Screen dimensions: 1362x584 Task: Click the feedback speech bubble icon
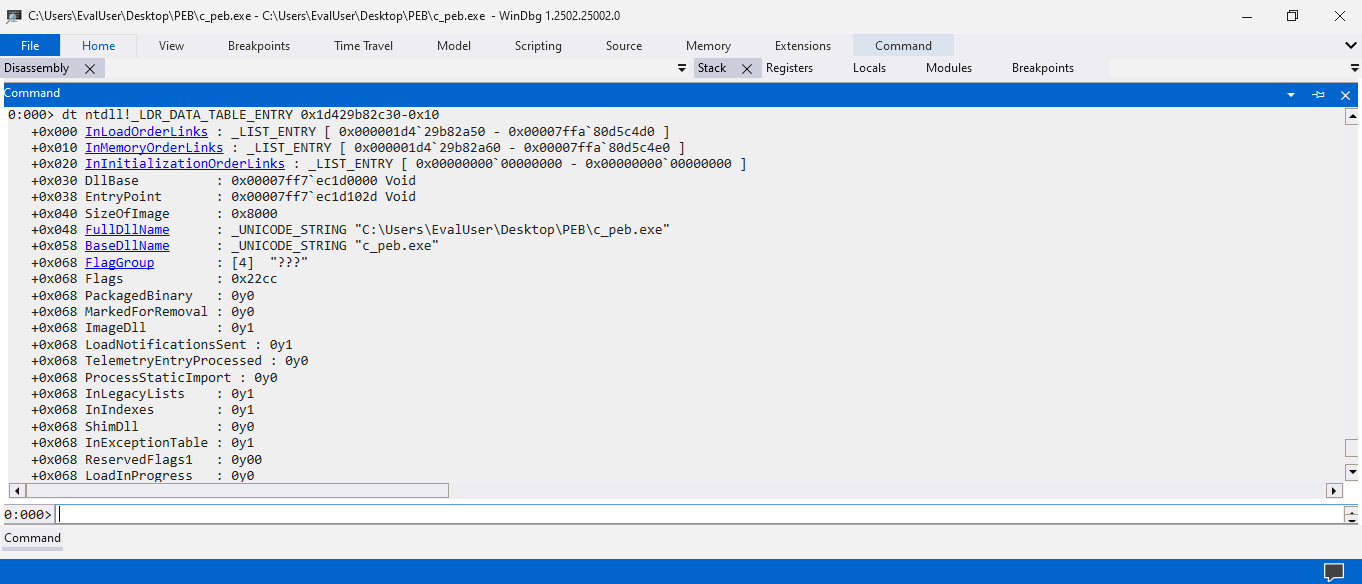pyautogui.click(x=1334, y=572)
